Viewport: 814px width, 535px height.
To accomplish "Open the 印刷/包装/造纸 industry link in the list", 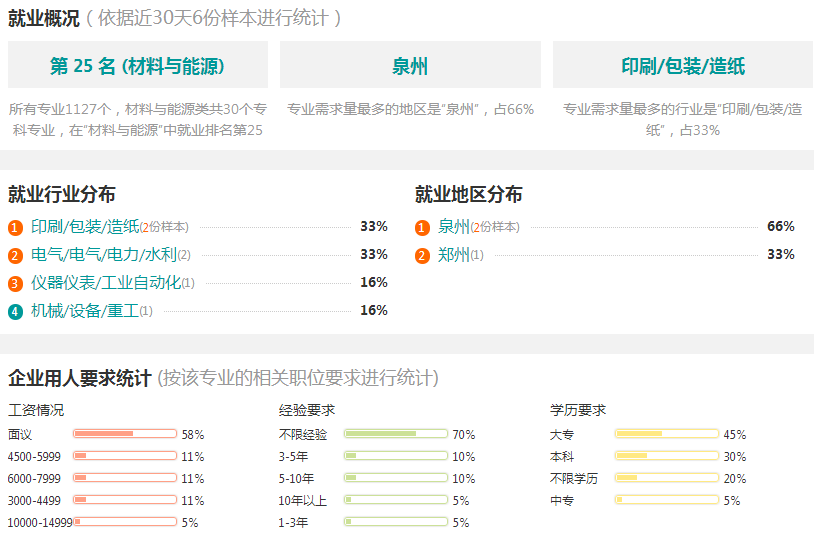I will [85, 226].
